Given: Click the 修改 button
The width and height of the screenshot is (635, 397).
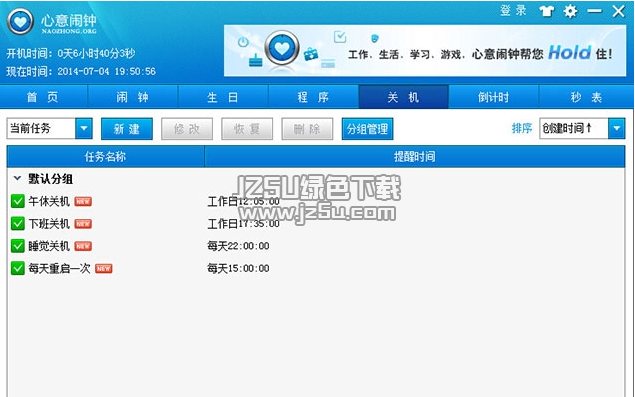Looking at the screenshot, I should click(187, 129).
